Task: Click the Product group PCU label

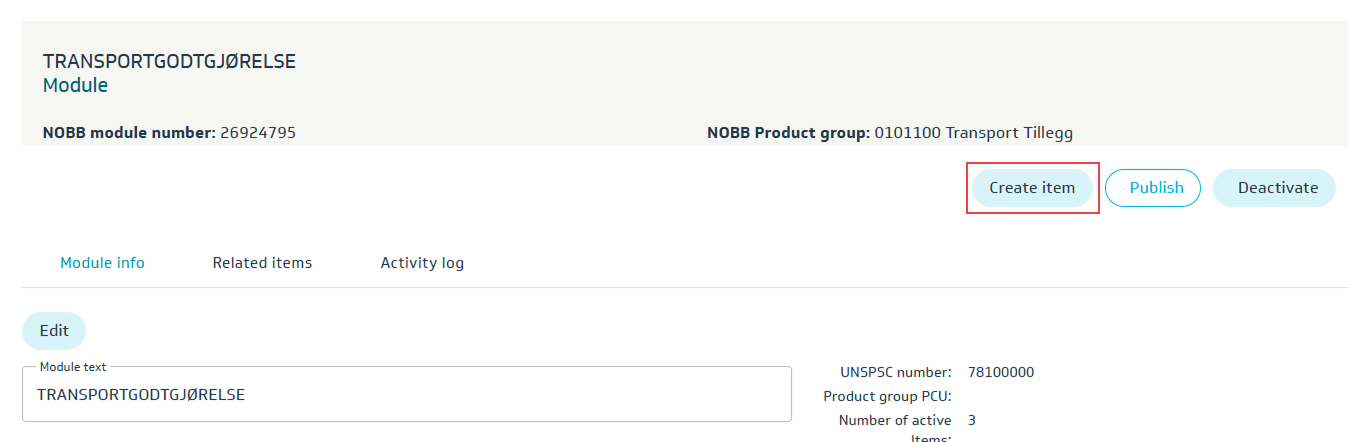Action: click(887, 397)
